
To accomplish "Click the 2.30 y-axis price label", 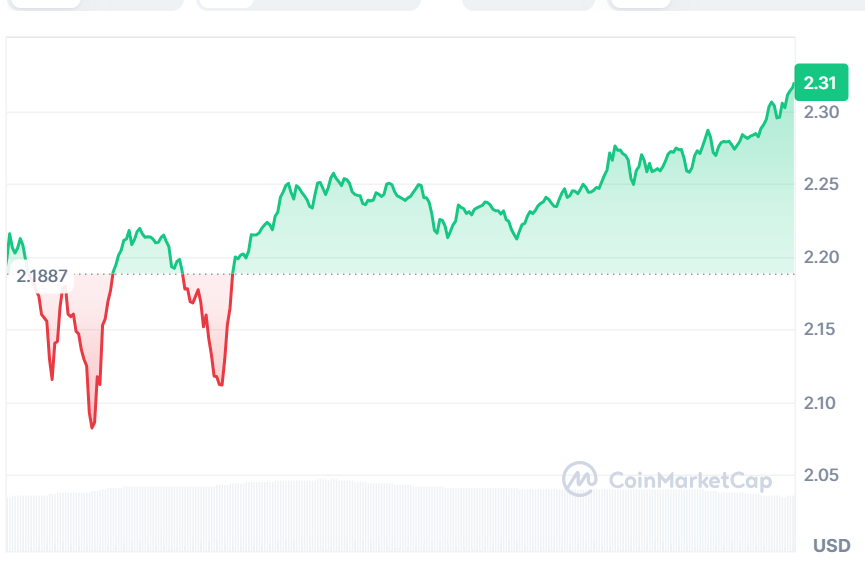I will pos(824,113).
